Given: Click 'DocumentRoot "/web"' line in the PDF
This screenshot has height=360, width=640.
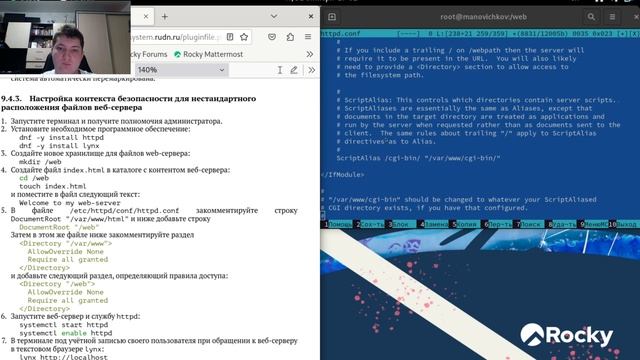Looking at the screenshot, I should pos(59,227).
